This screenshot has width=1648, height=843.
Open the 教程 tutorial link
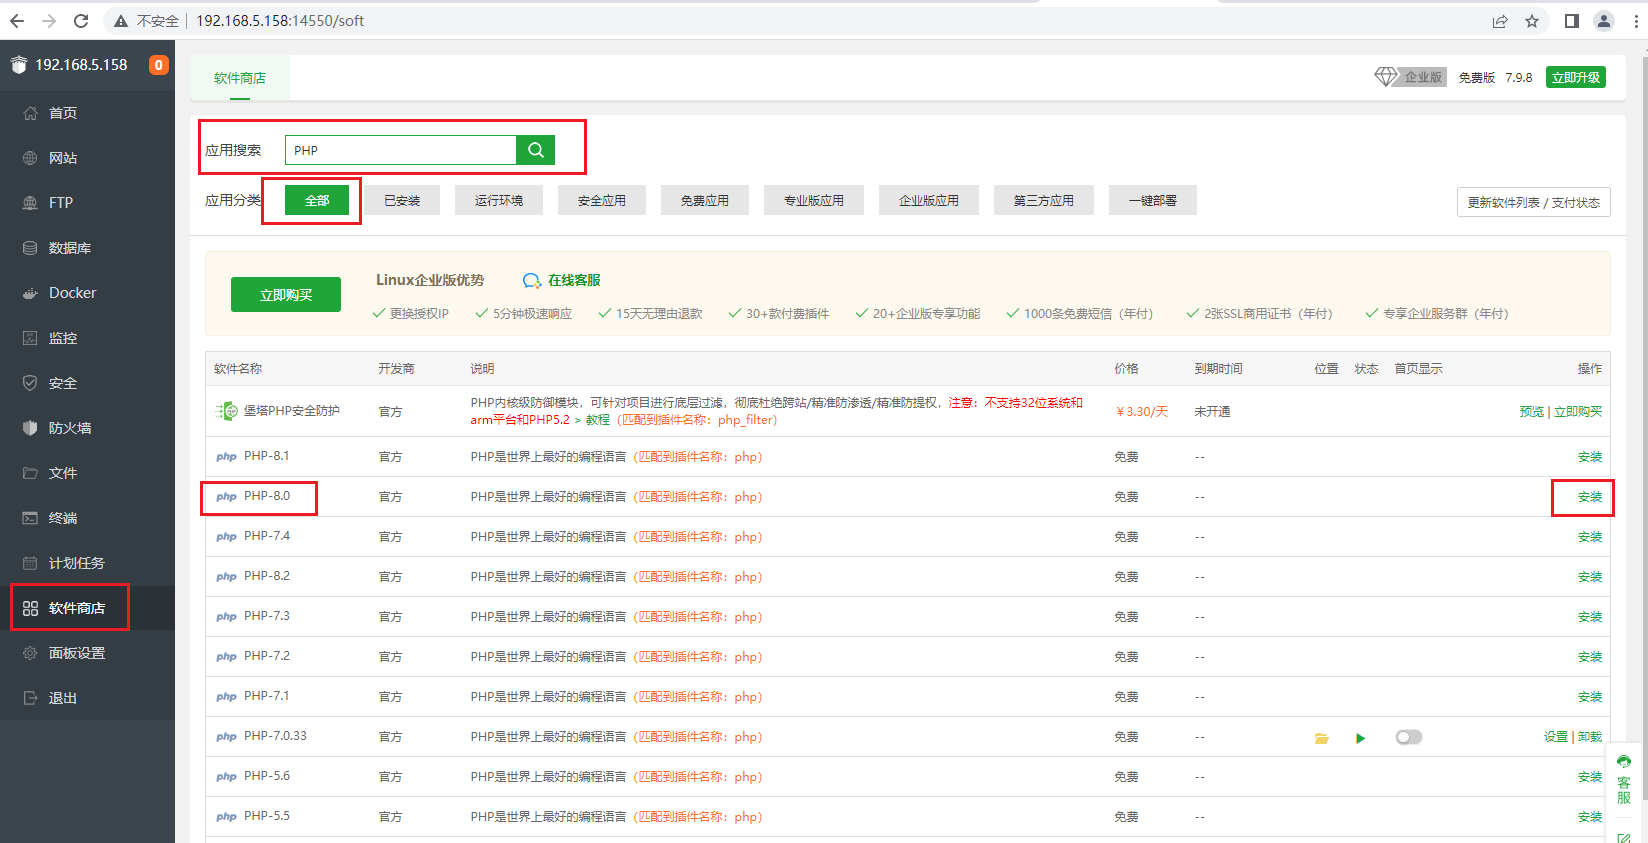pyautogui.click(x=597, y=420)
